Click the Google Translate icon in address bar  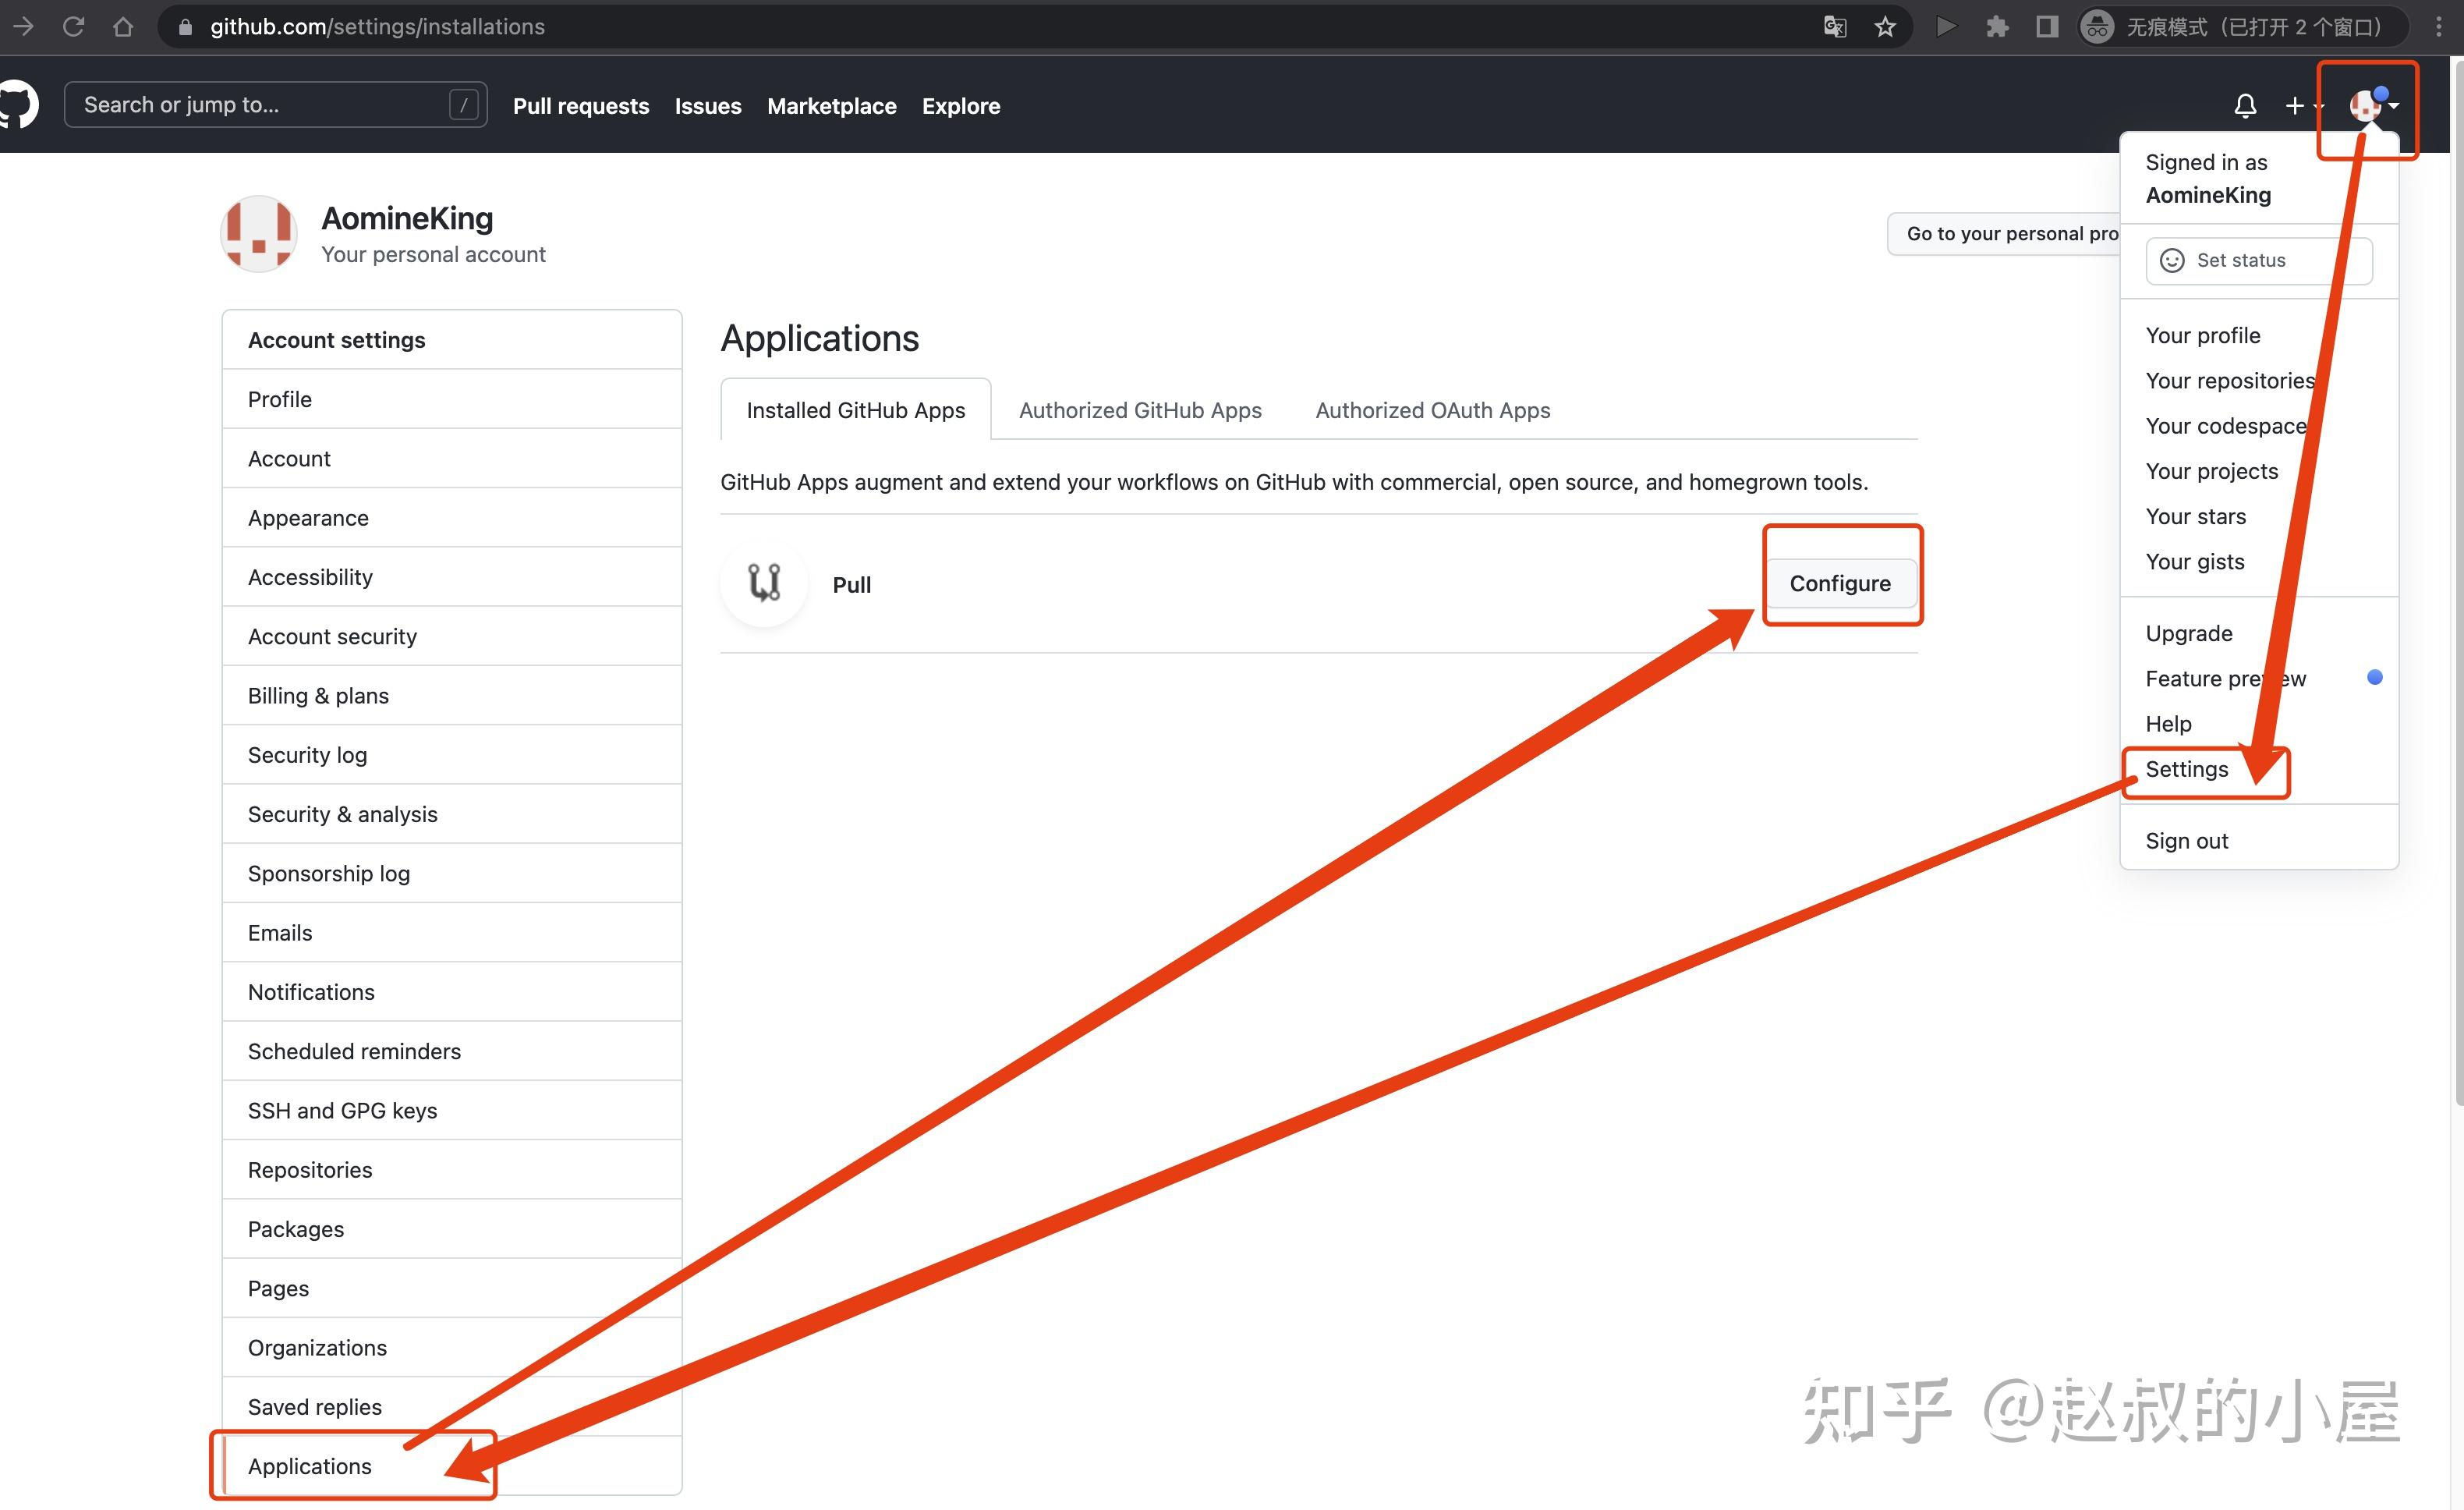tap(1834, 27)
